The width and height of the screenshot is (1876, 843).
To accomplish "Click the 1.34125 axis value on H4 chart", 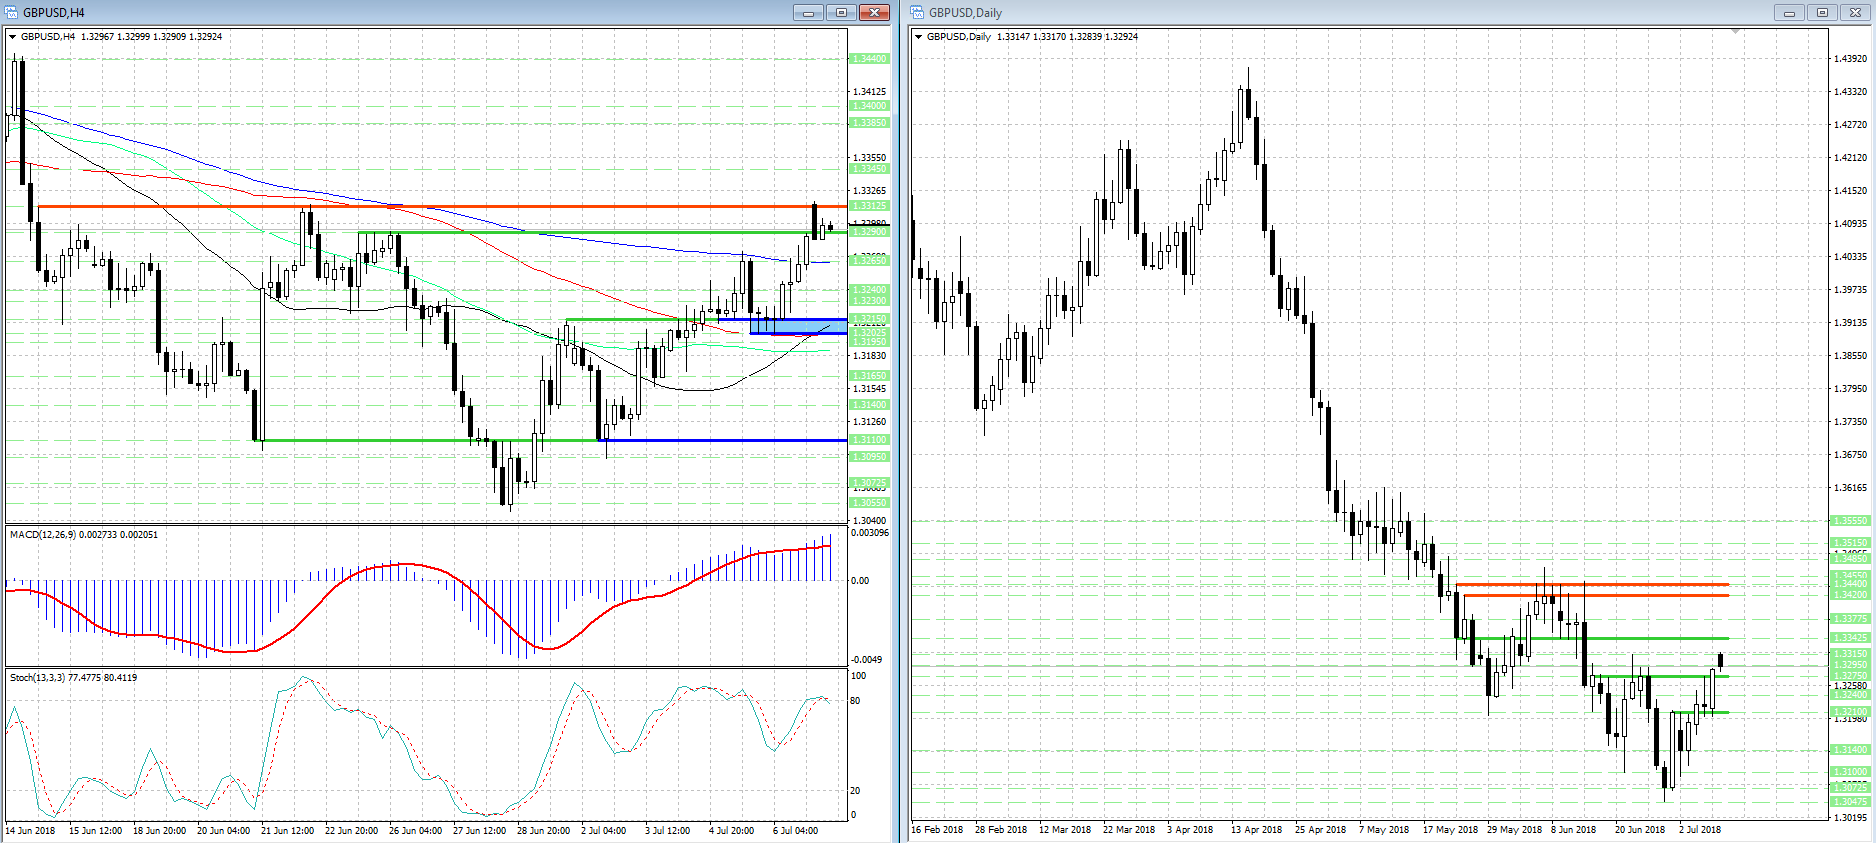I will (869, 92).
